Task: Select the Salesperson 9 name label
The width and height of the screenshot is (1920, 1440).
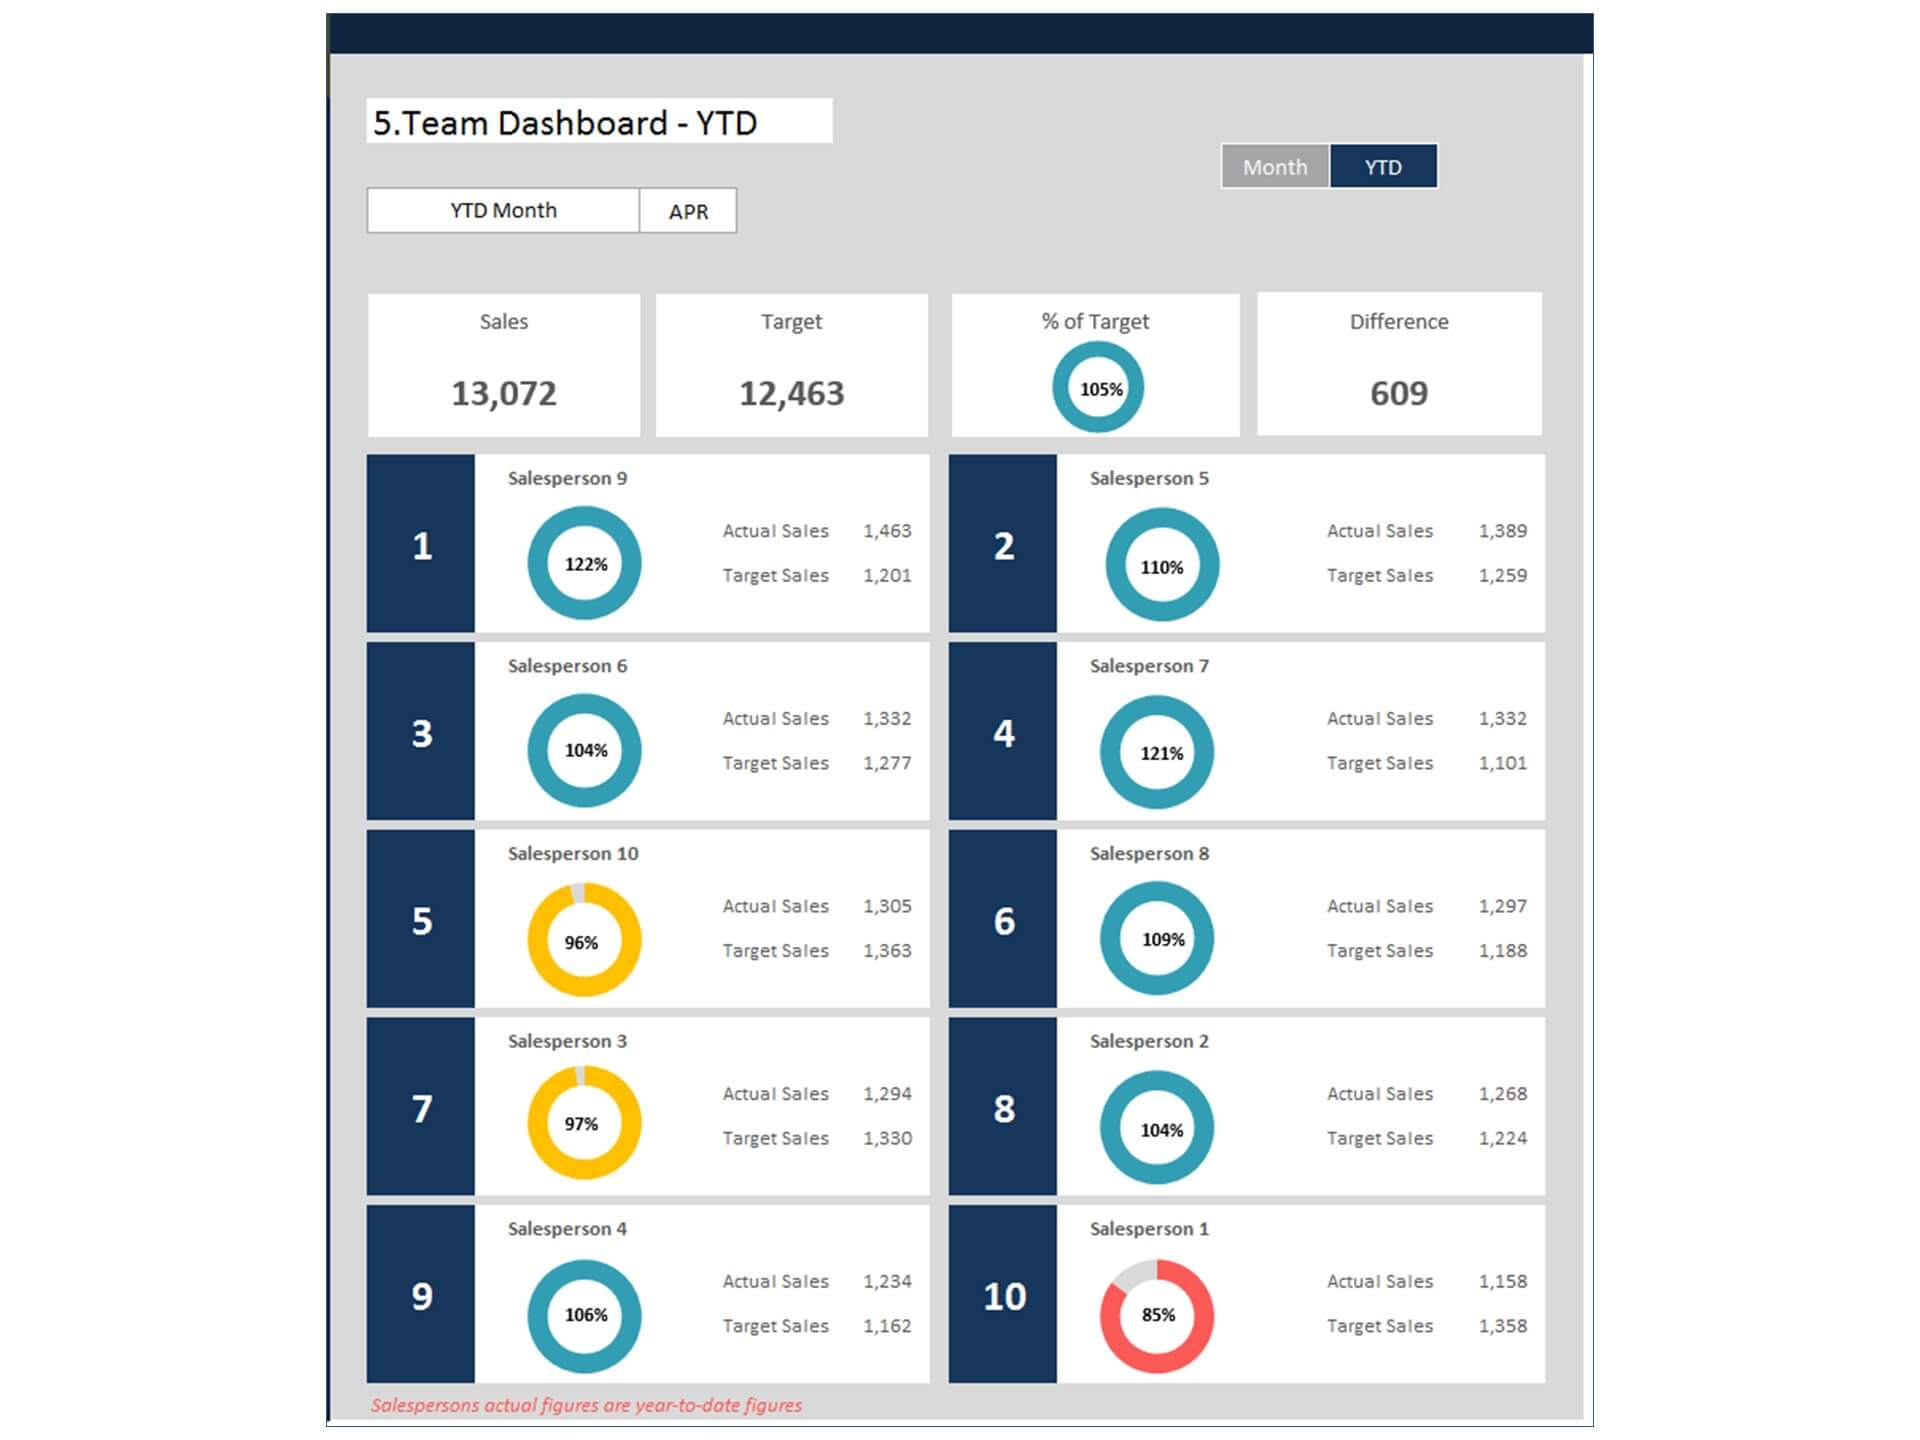Action: click(567, 479)
